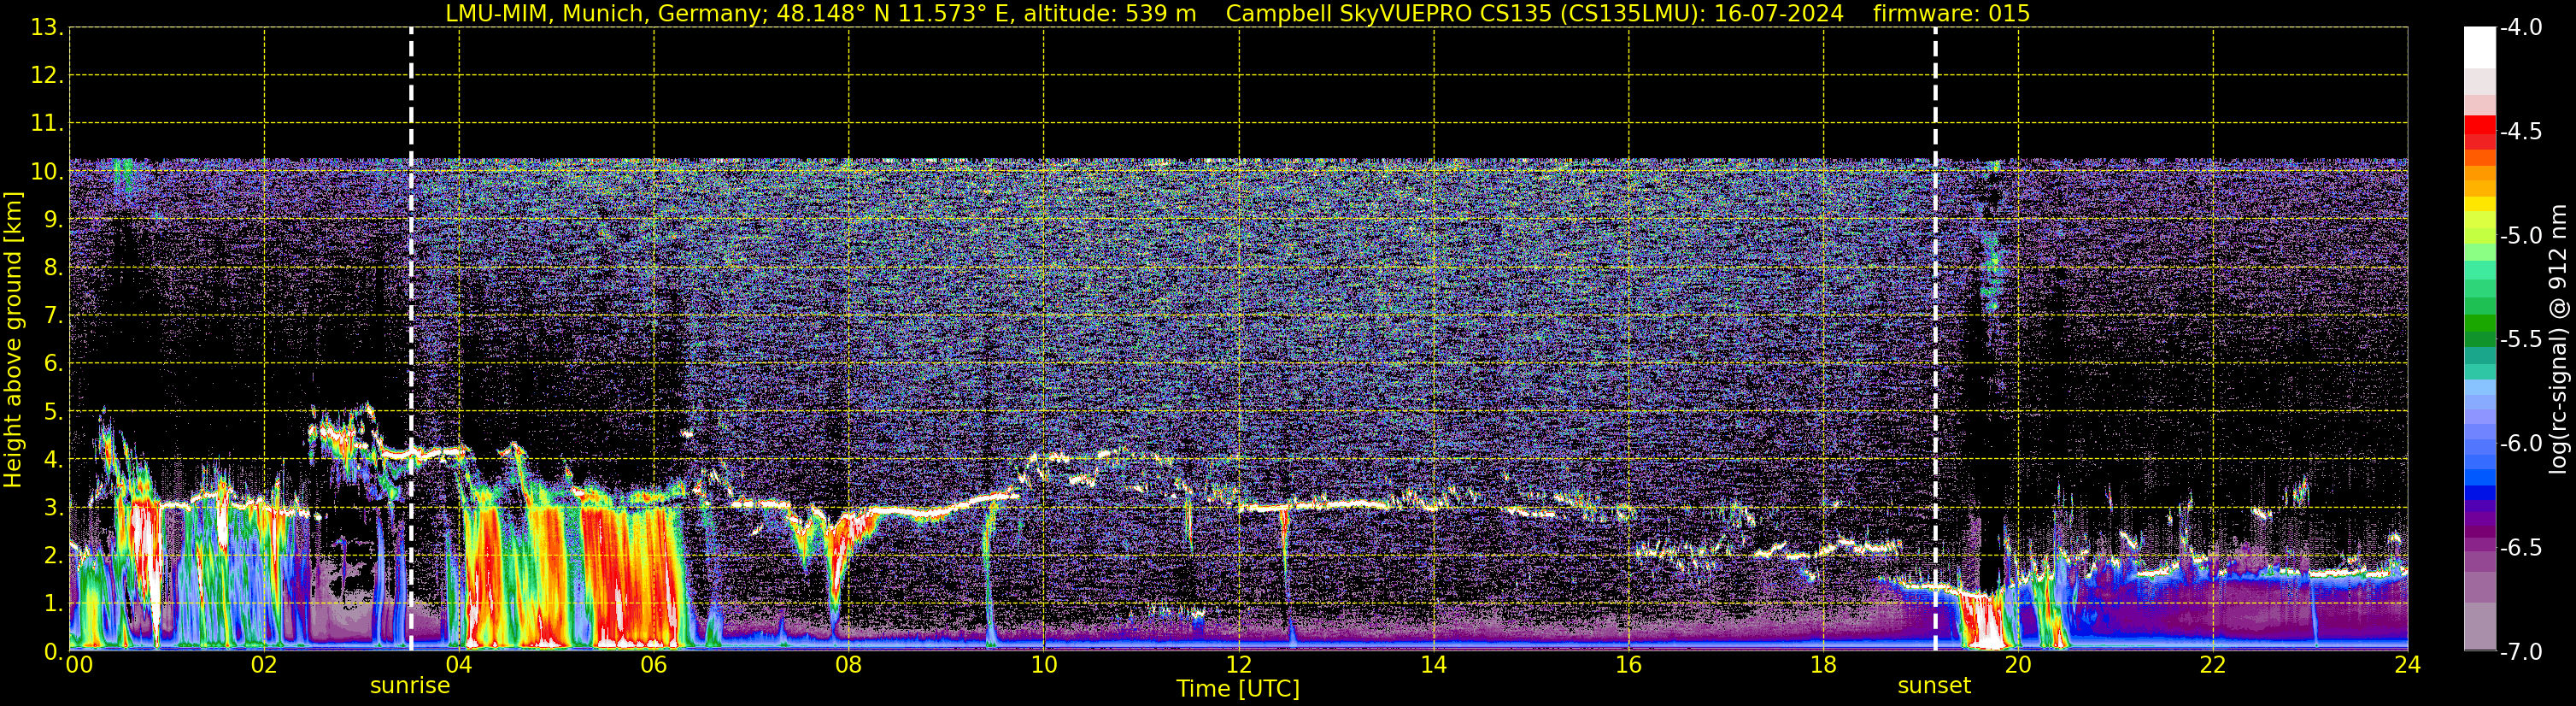Click colorbar tick label '-5.0'
Viewport: 2576px width, 706px height.
tap(2520, 236)
